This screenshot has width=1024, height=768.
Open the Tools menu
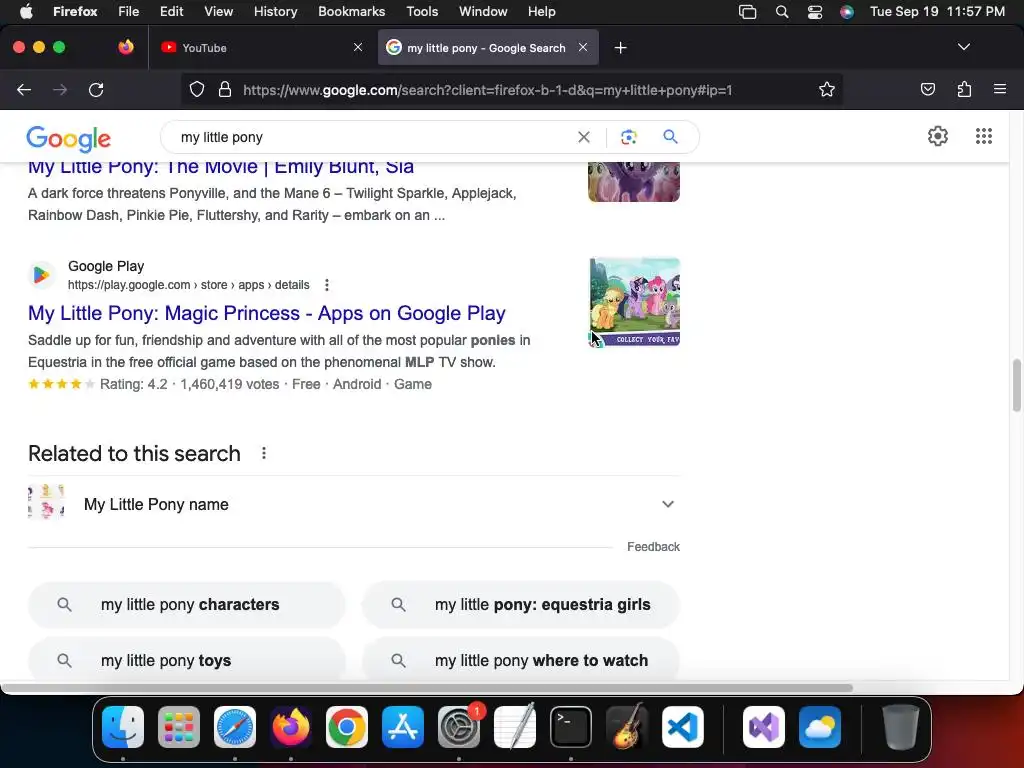pos(422,12)
